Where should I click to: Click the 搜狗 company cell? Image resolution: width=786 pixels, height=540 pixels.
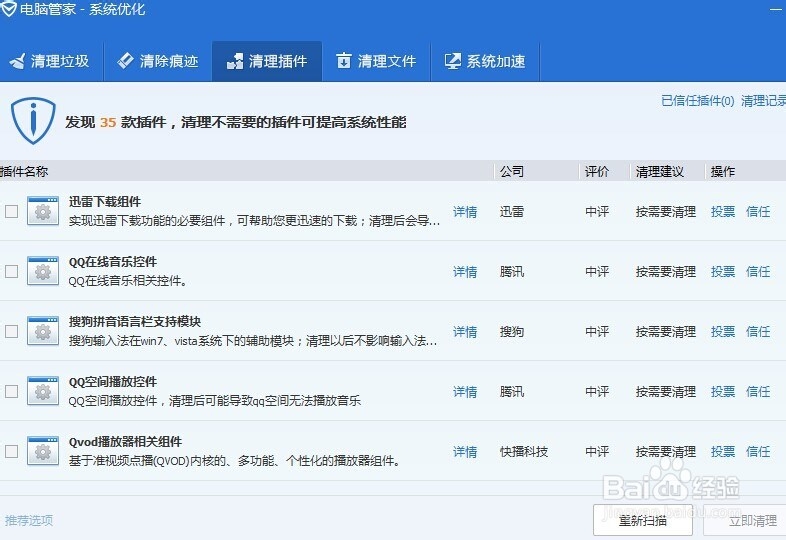point(512,331)
